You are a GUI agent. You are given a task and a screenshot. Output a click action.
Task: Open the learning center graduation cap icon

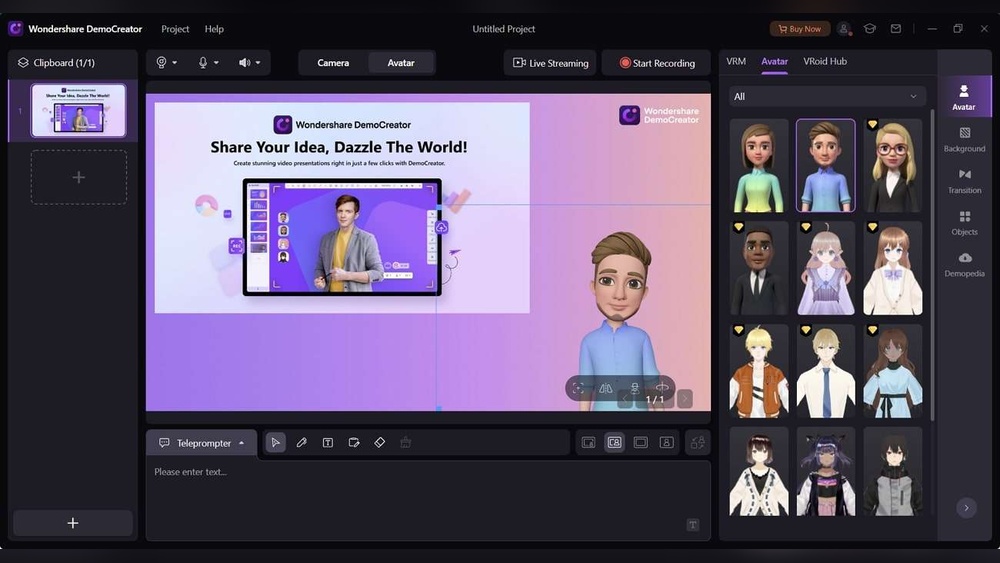coord(869,29)
